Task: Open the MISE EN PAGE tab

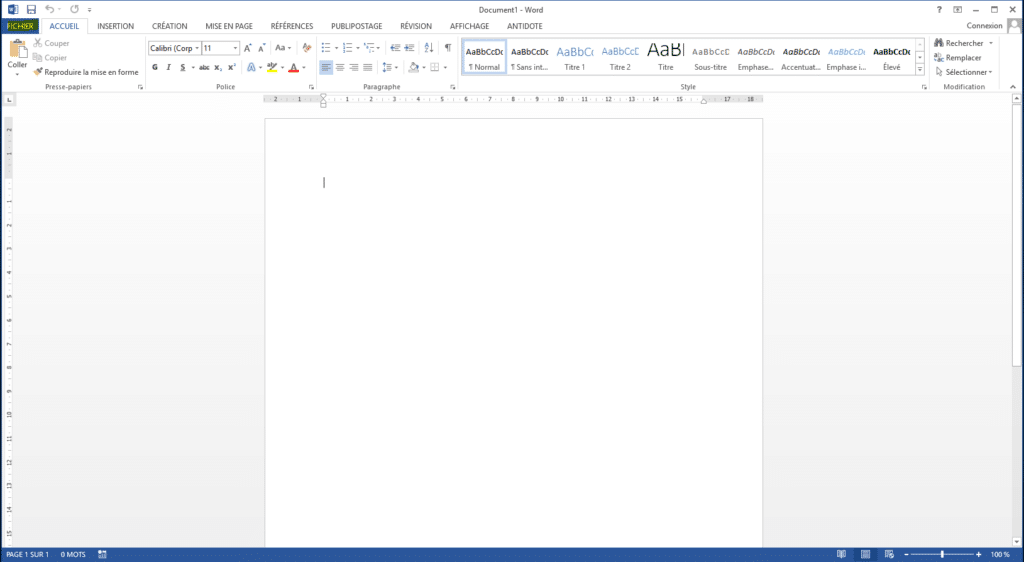Action: click(229, 26)
